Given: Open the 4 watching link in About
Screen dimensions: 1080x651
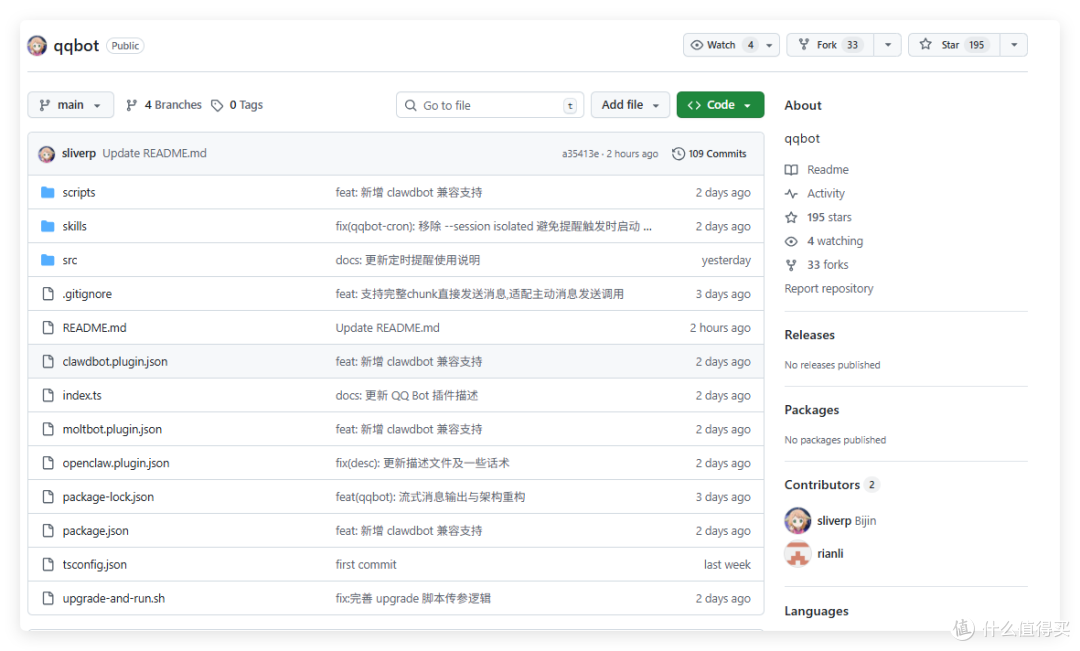Looking at the screenshot, I should 835,241.
